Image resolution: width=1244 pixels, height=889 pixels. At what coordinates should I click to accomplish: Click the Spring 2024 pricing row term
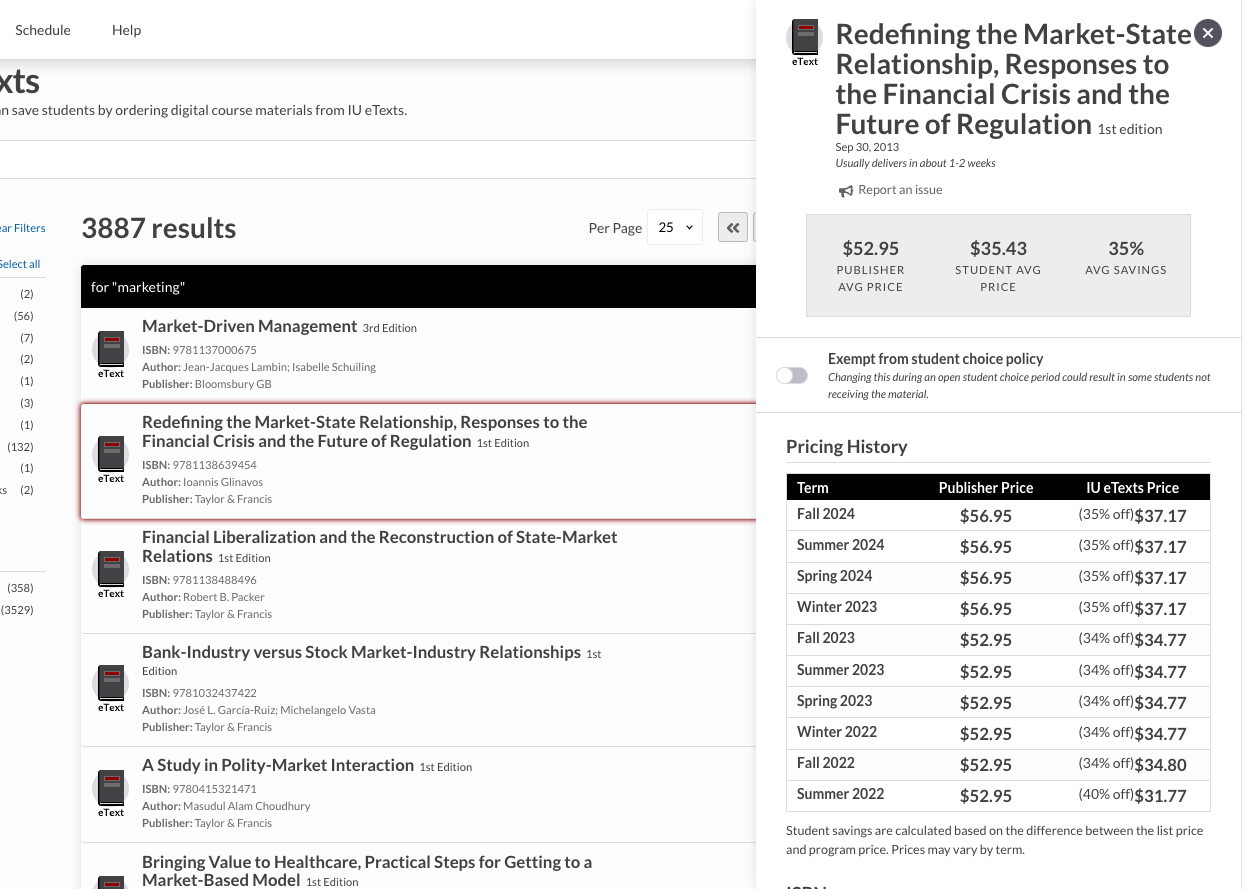click(x=835, y=576)
